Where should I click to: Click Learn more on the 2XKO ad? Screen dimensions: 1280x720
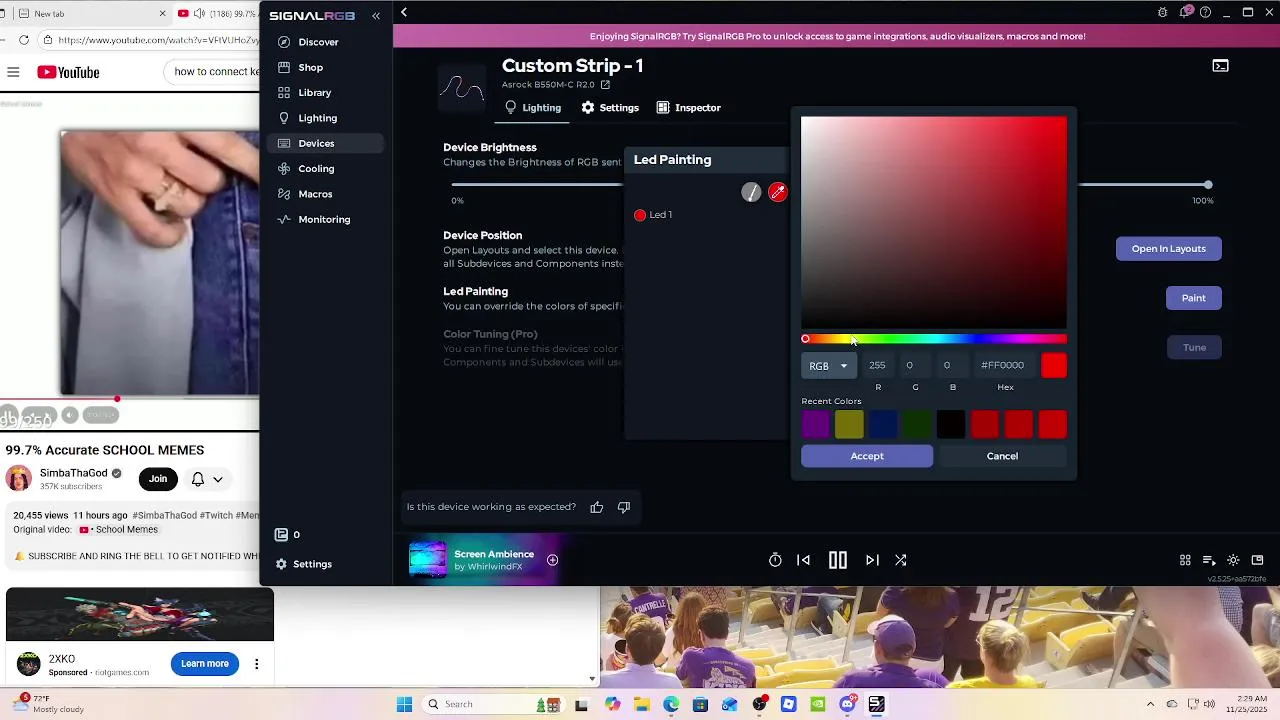tap(205, 664)
